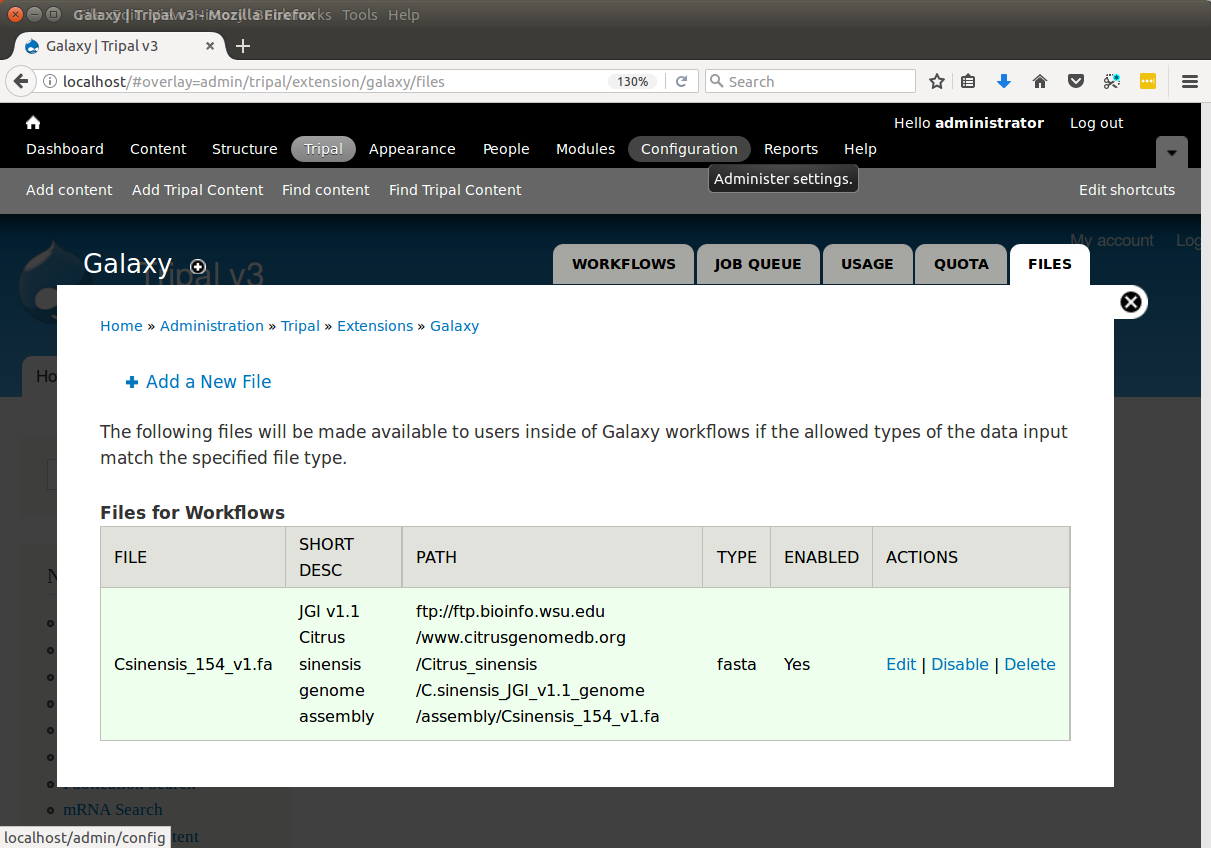The width and height of the screenshot is (1211, 848).
Task: Click into the Firefox Search field
Action: 811,82
